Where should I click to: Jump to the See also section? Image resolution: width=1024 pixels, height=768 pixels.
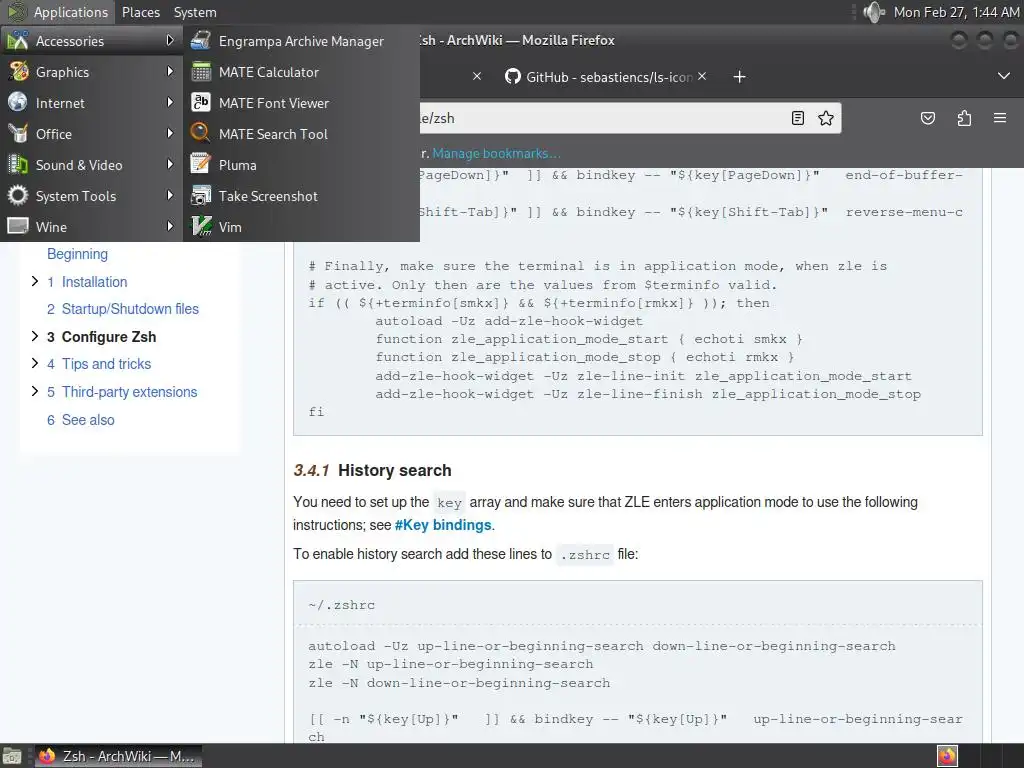click(x=88, y=420)
